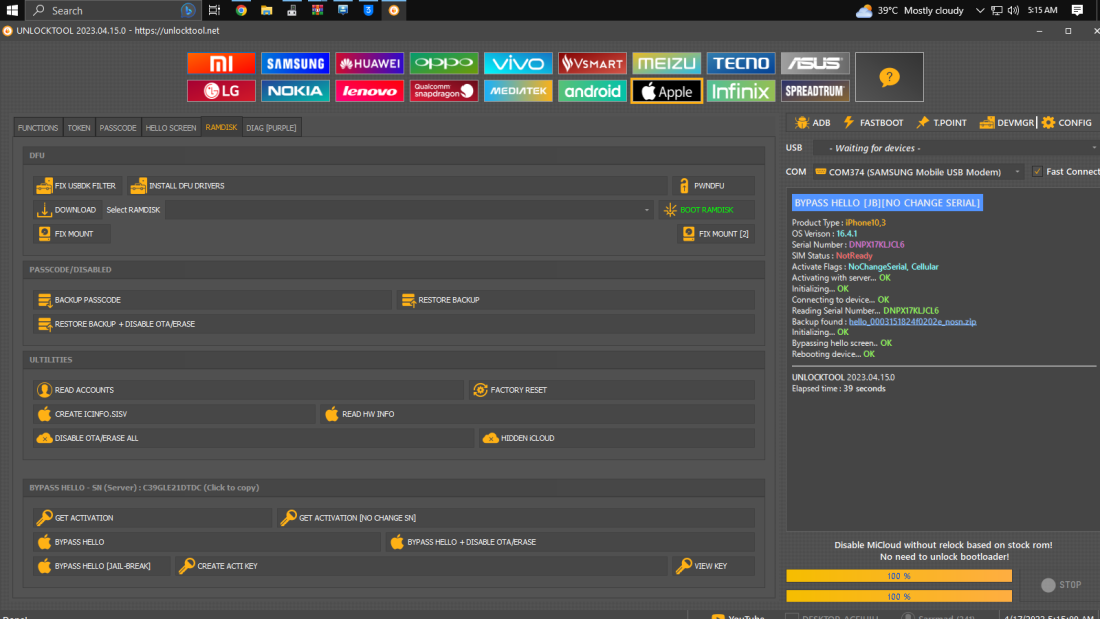The width and height of the screenshot is (1100, 619).
Task: Open the Qualcomm Snapdragon section
Action: pos(444,91)
